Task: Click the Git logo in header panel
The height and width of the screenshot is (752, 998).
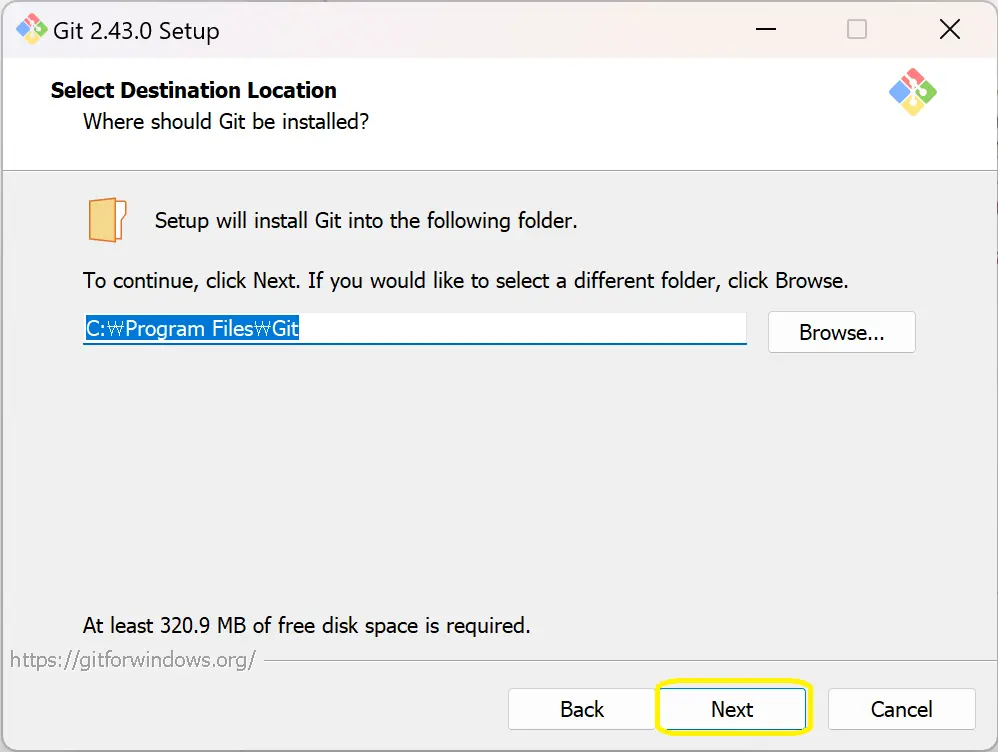Action: coord(913,92)
